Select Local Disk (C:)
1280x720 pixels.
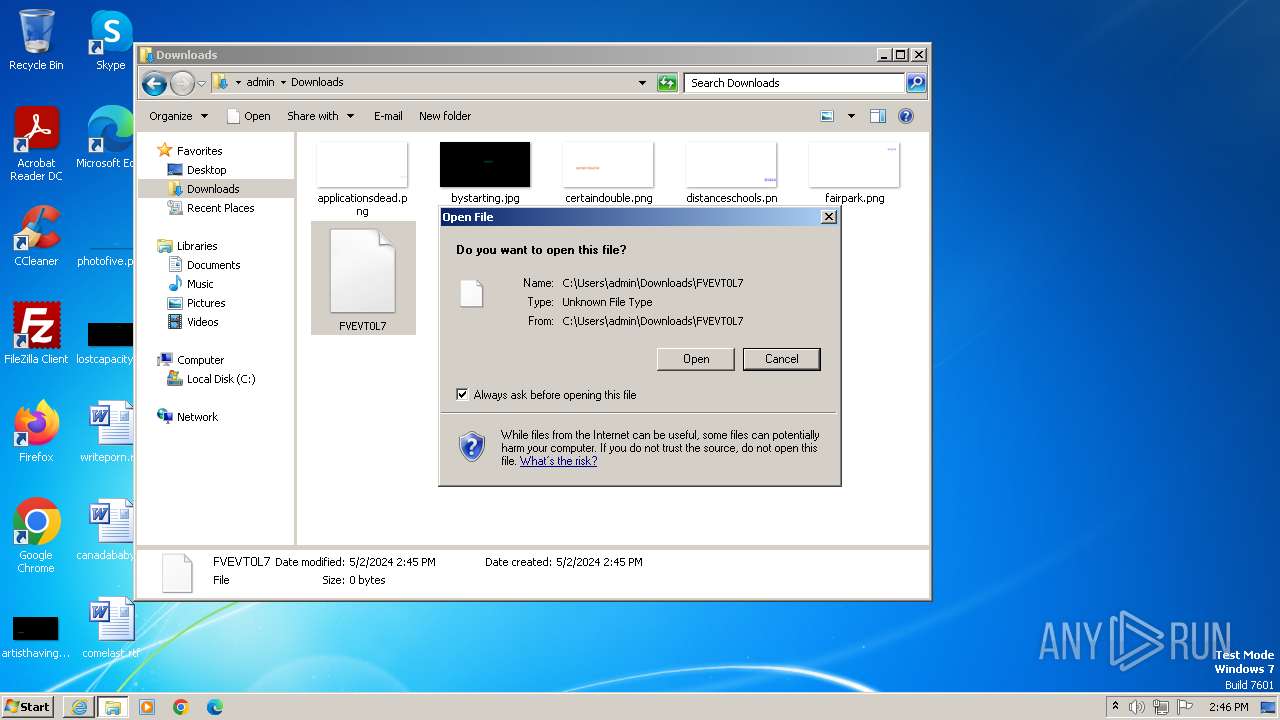click(221, 379)
